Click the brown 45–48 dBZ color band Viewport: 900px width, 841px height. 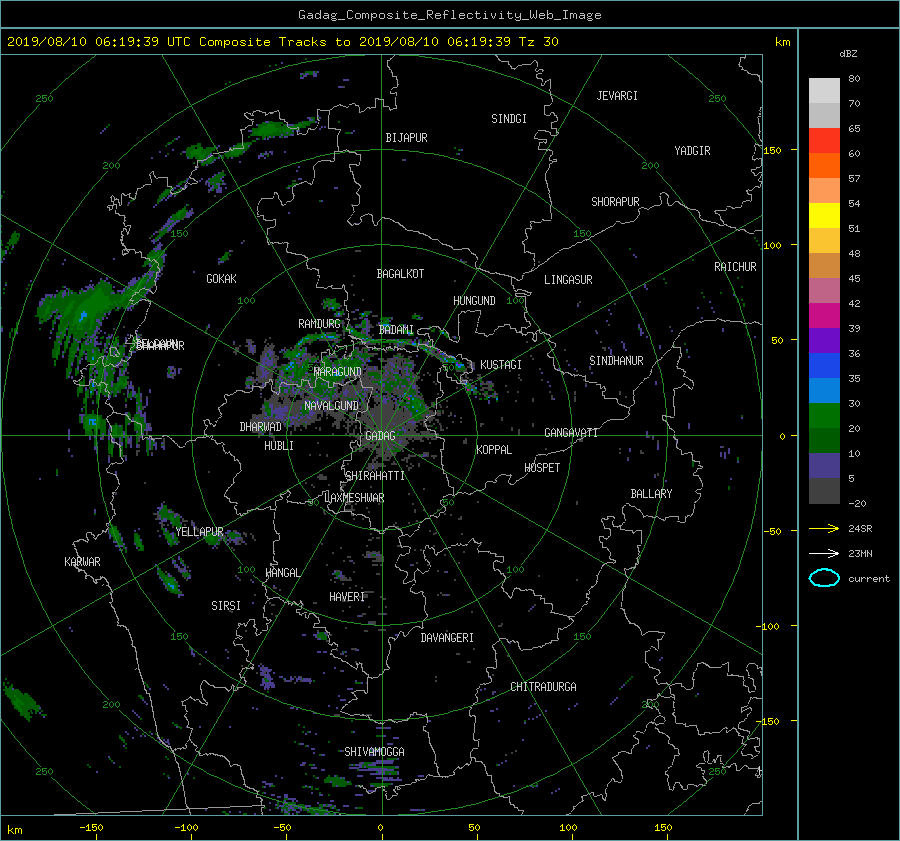(x=824, y=265)
